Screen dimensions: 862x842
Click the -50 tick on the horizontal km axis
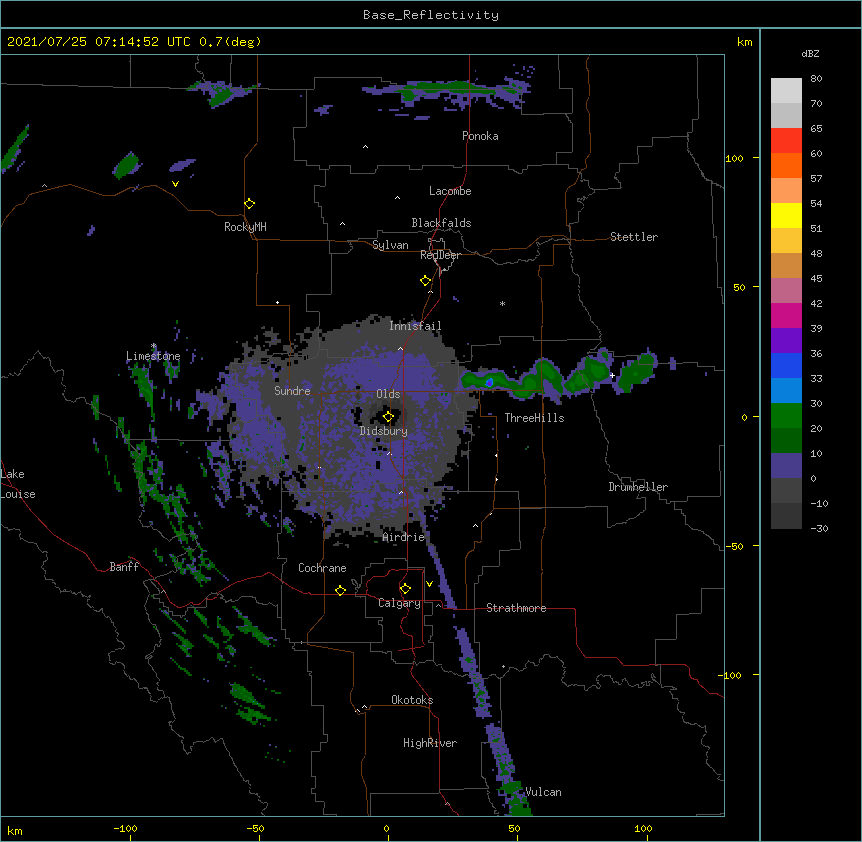[255, 829]
